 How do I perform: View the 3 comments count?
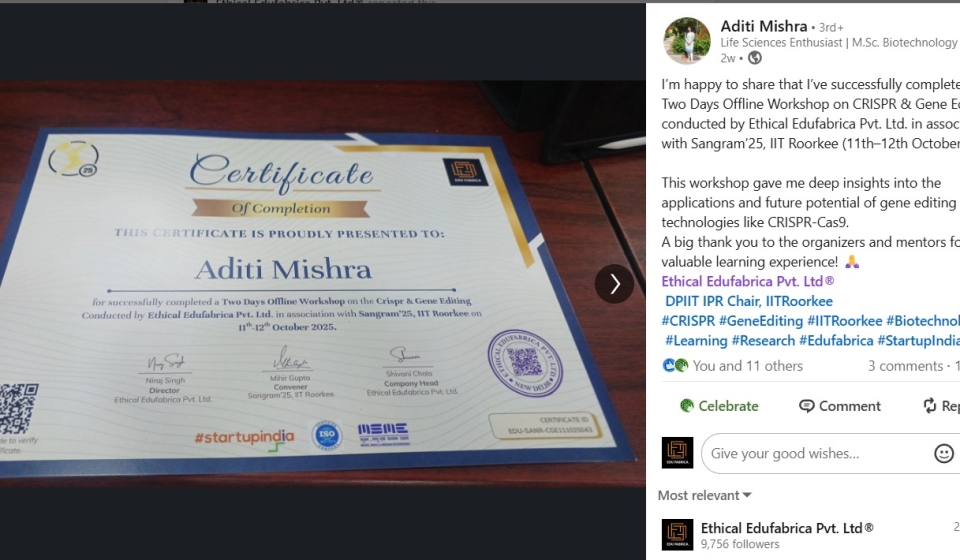click(x=905, y=366)
